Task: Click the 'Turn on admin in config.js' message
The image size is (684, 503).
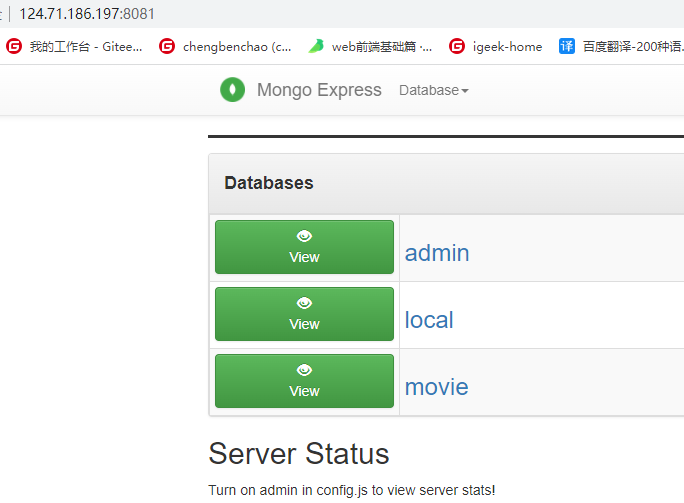Action: [x=352, y=490]
